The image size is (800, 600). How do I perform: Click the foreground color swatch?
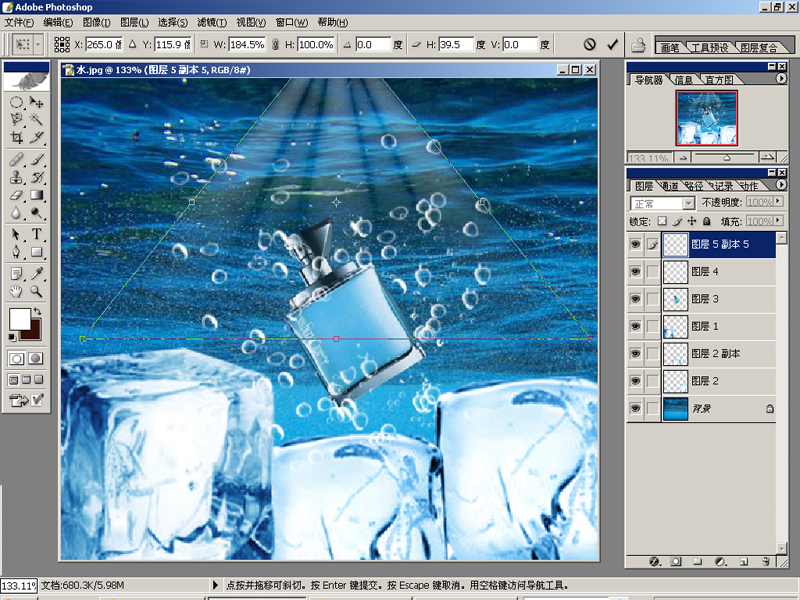19,319
